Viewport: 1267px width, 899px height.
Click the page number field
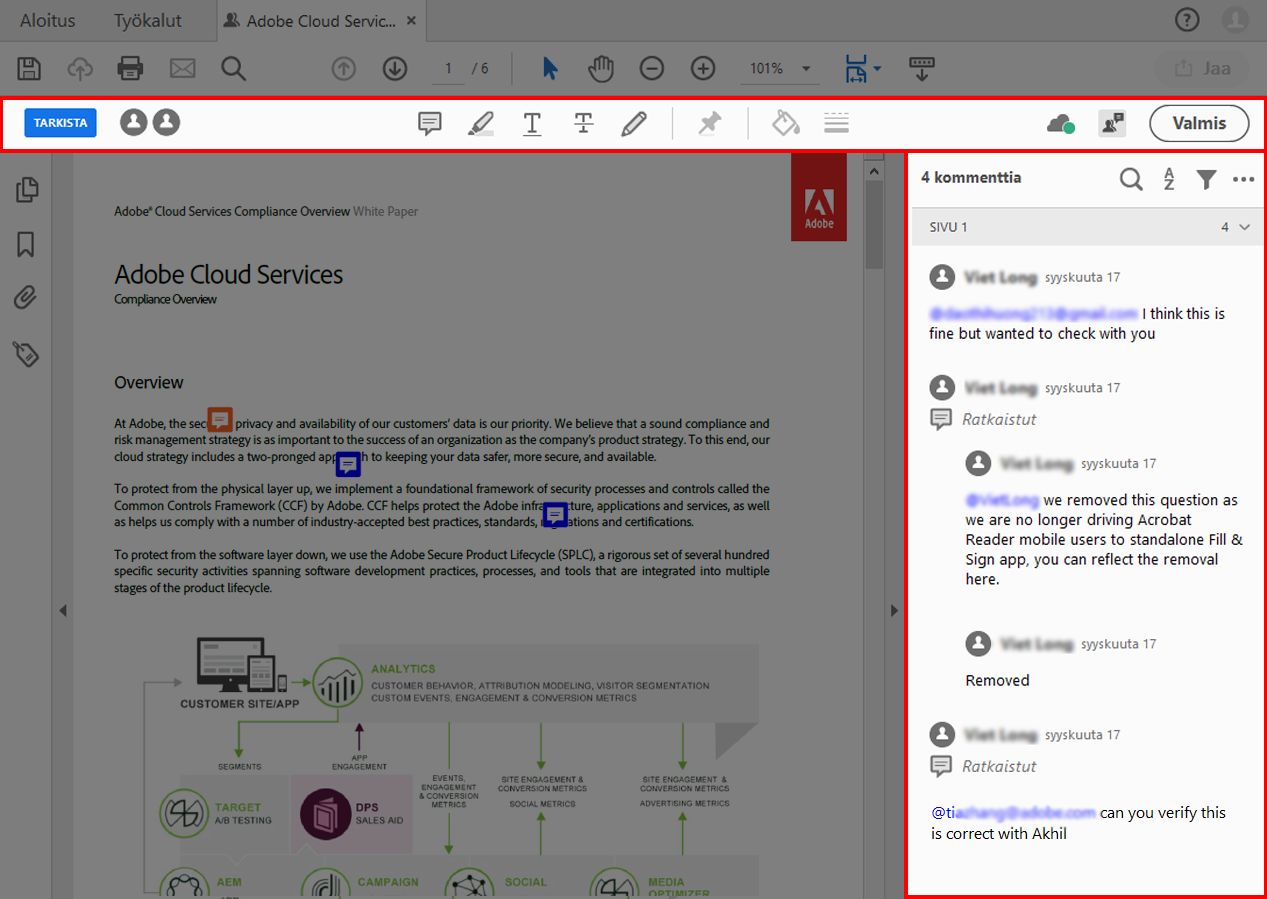click(448, 68)
